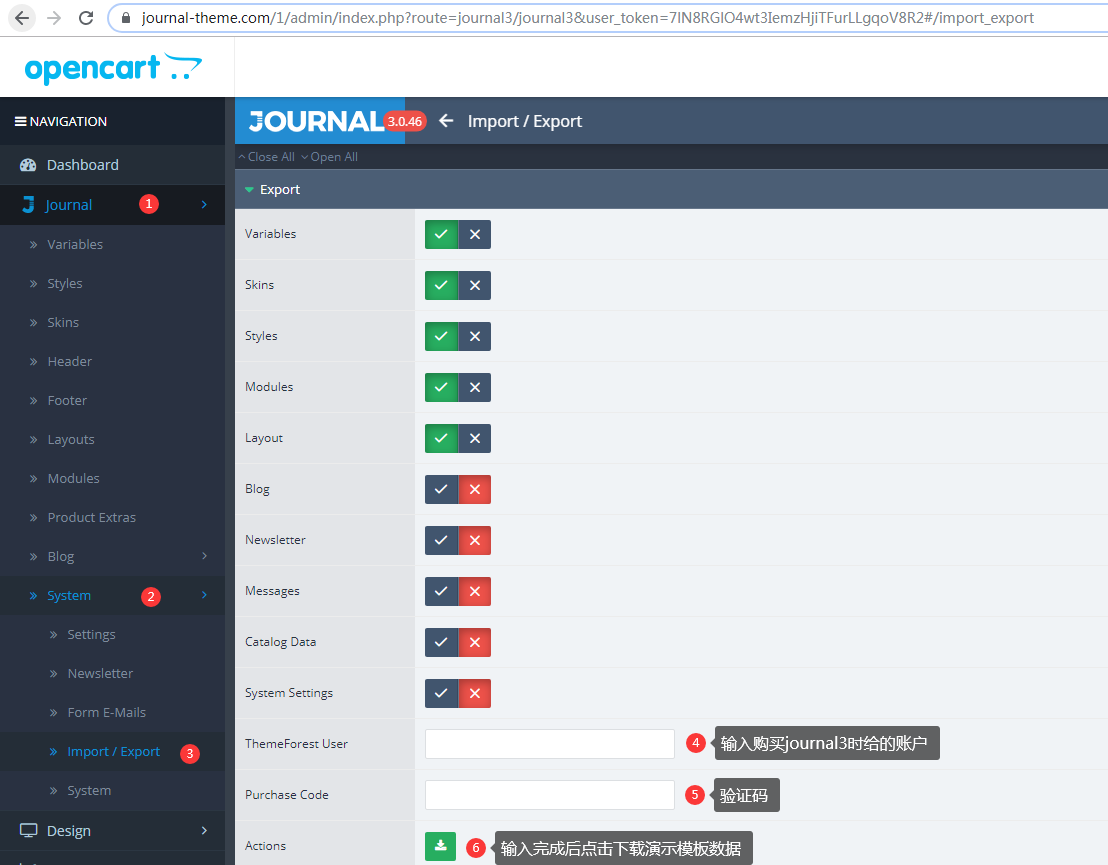Expand the Journal menu chevron
This screenshot has width=1108, height=865.
point(204,204)
